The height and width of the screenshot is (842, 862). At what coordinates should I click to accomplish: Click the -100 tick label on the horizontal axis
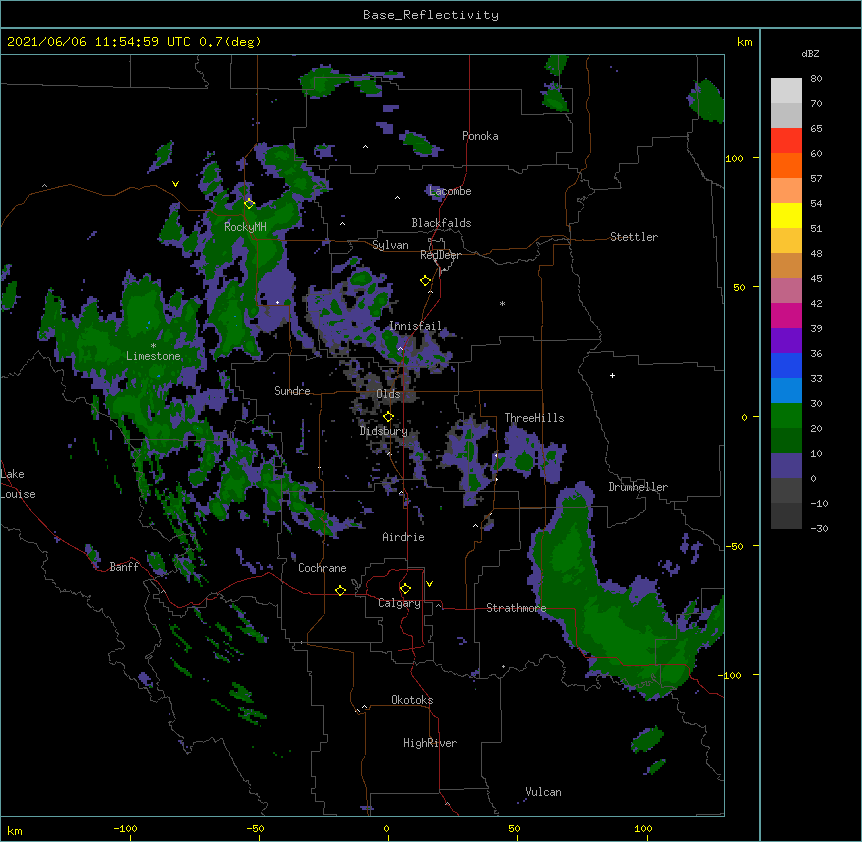pos(125,828)
